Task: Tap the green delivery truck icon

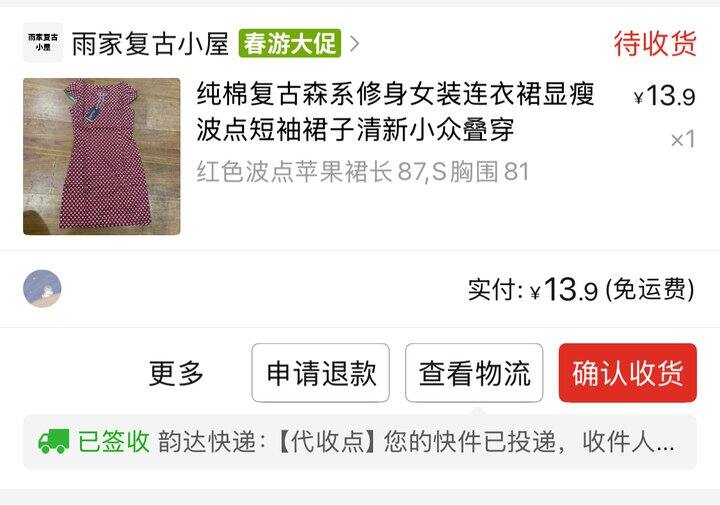Action: pyautogui.click(x=54, y=442)
